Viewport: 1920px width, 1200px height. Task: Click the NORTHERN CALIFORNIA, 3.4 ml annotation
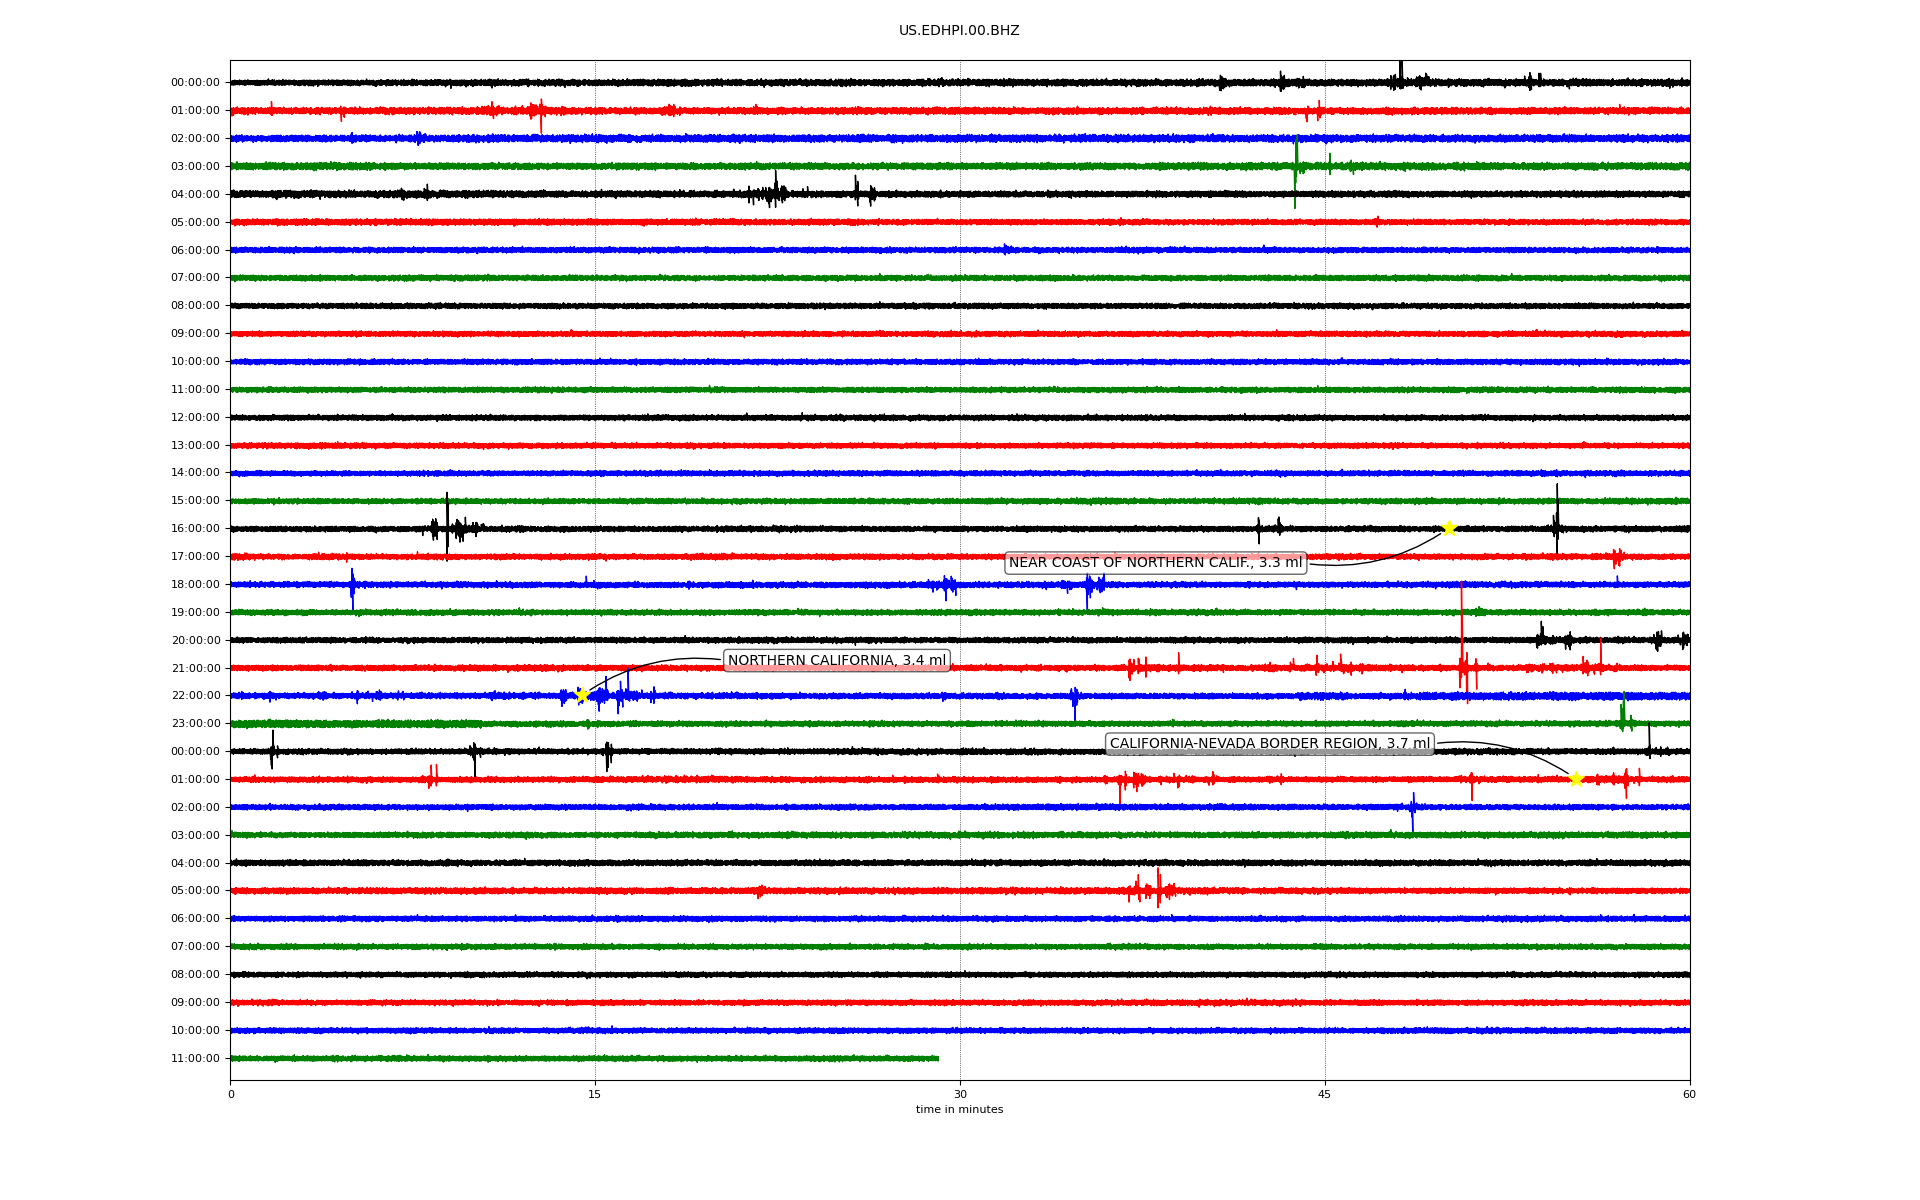click(837, 660)
